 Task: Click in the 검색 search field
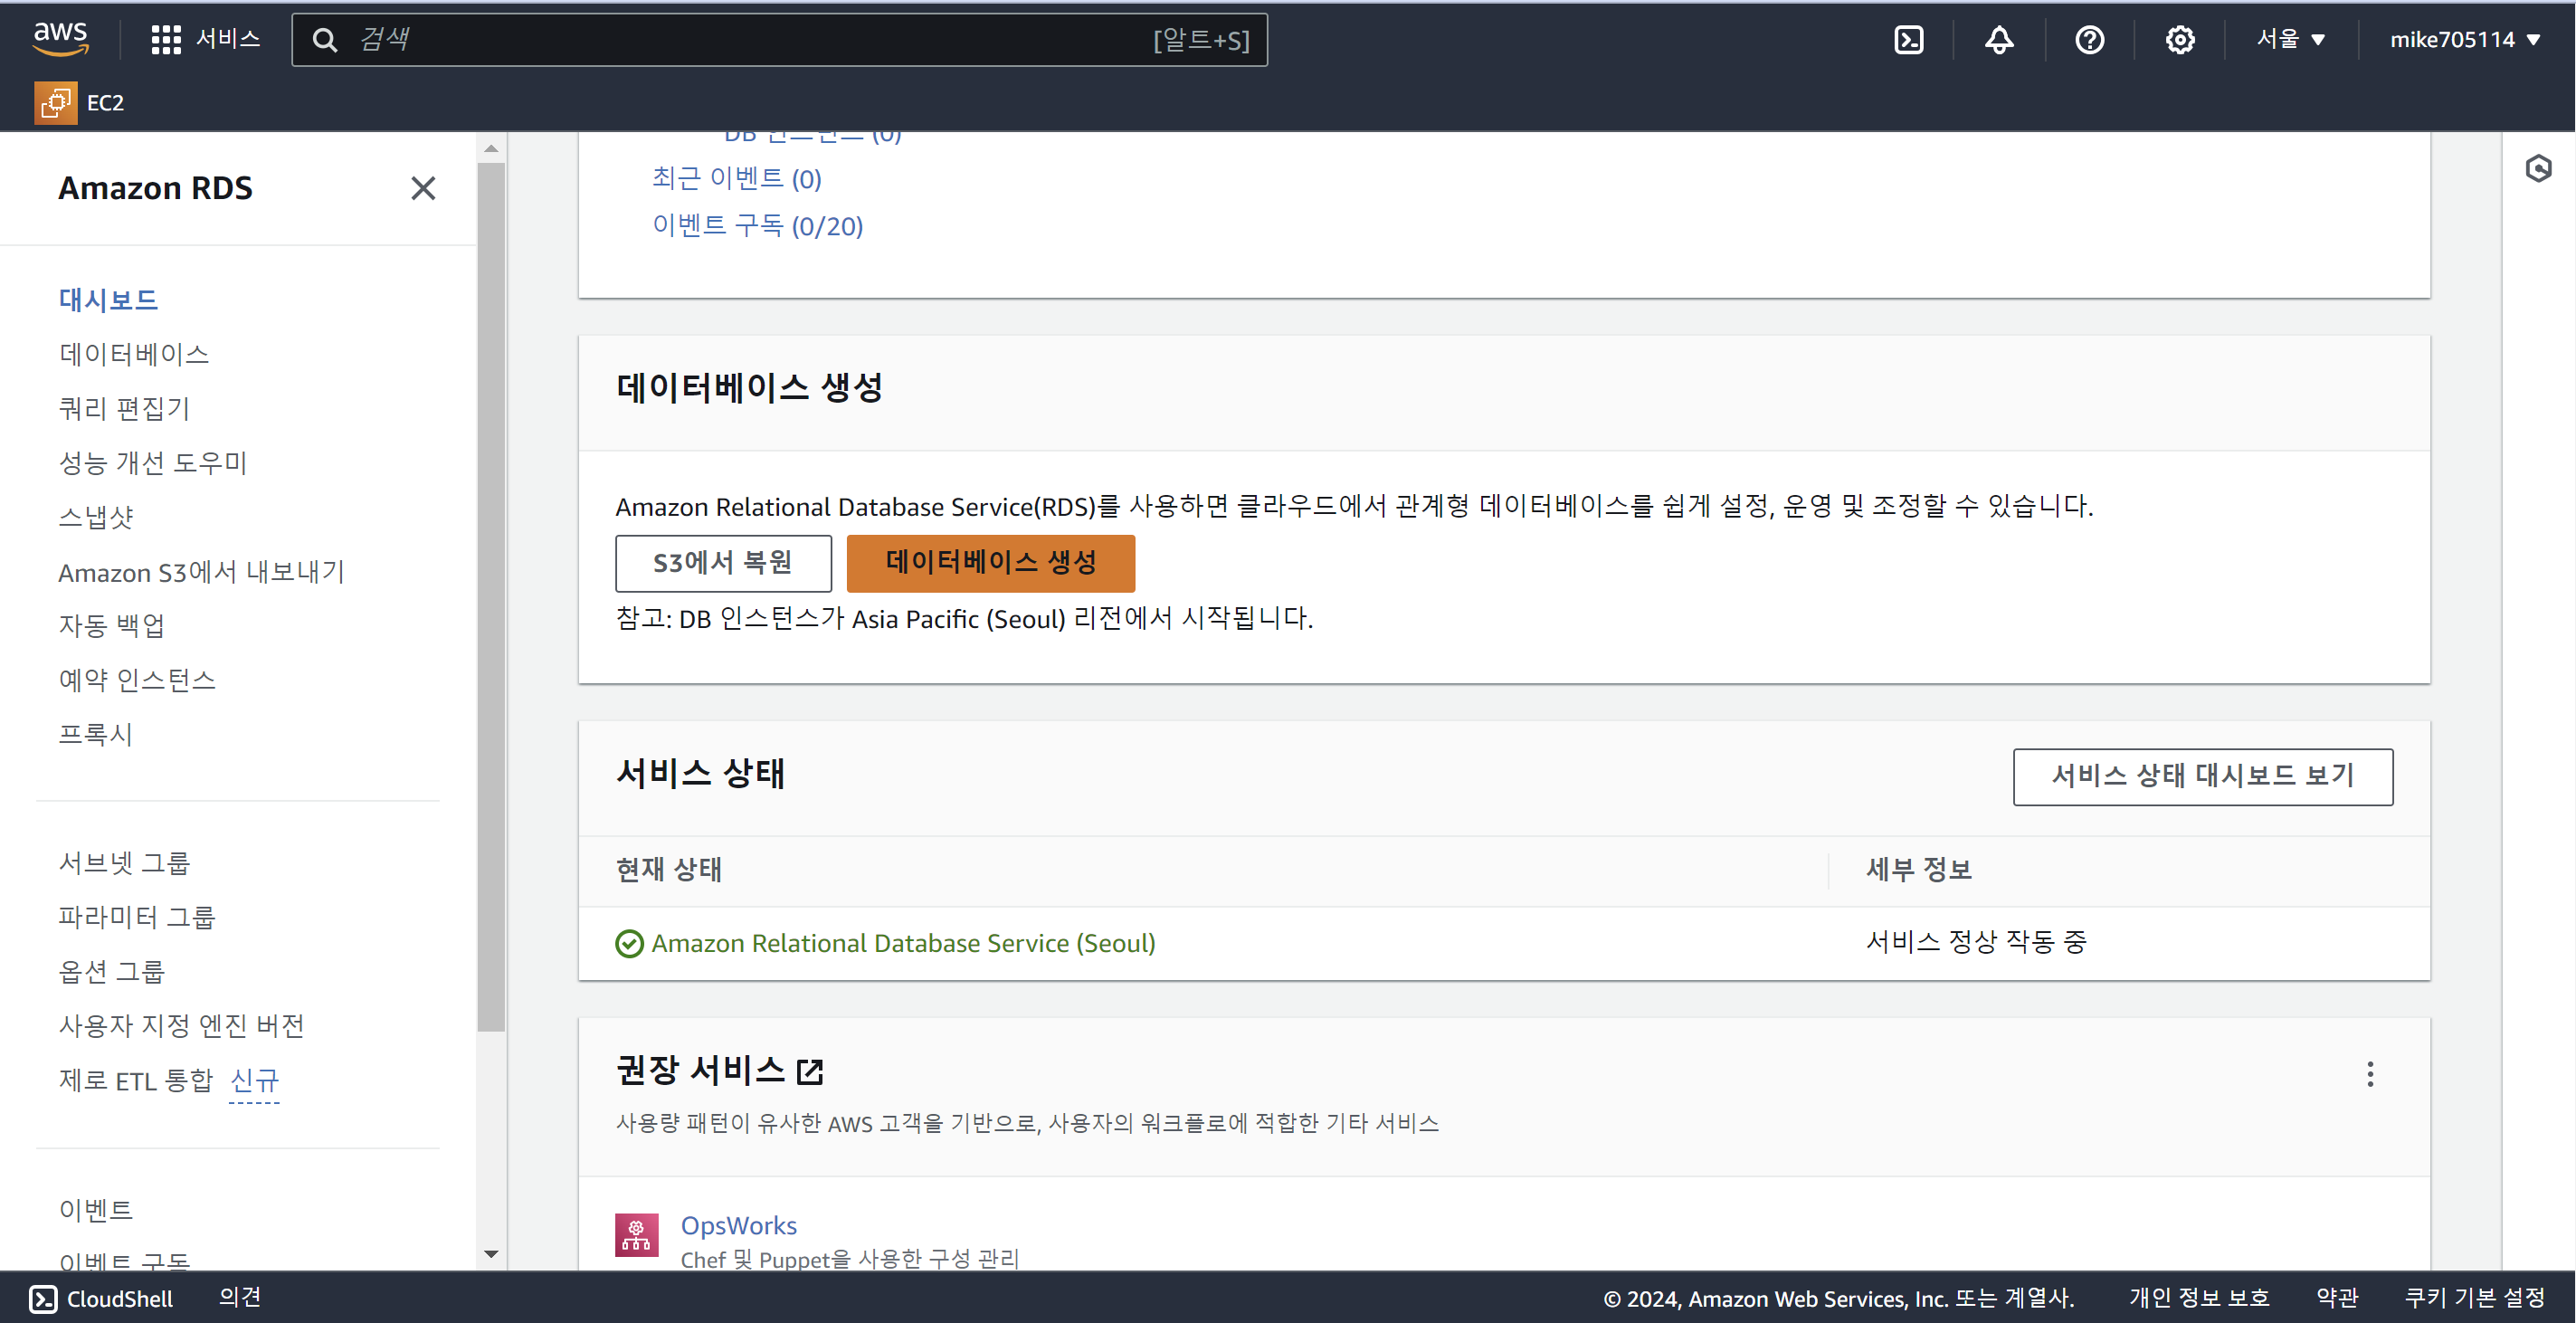point(750,40)
